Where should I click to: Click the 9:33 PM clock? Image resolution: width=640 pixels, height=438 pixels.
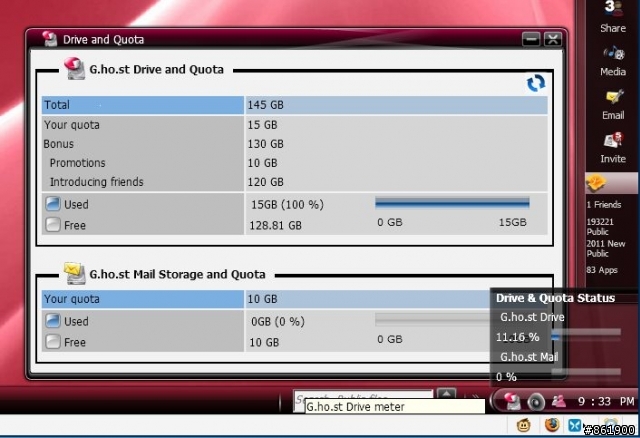pos(606,401)
